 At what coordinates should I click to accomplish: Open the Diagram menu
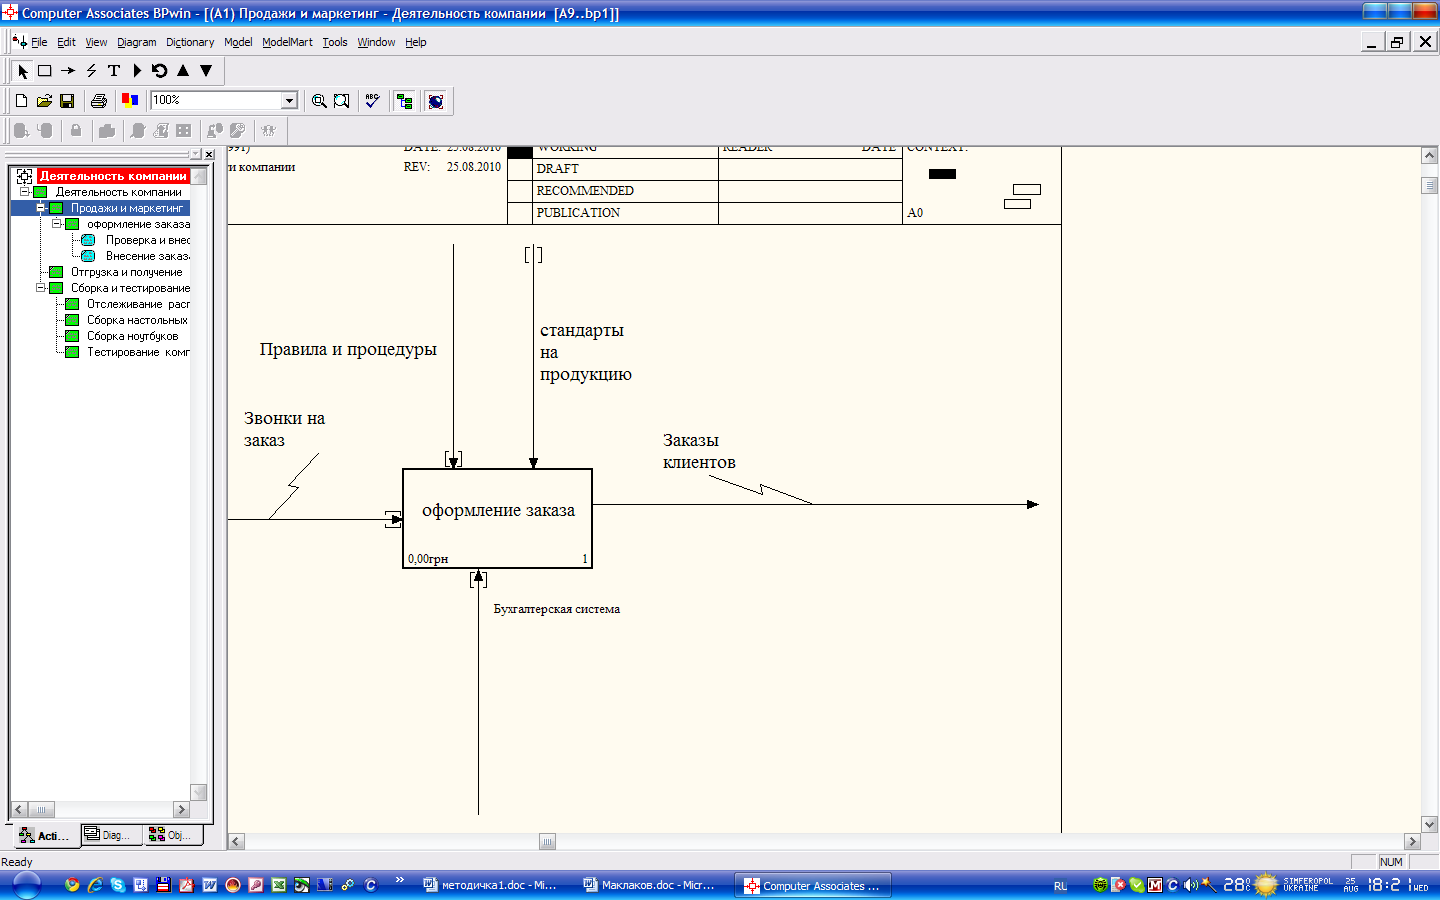[136, 42]
